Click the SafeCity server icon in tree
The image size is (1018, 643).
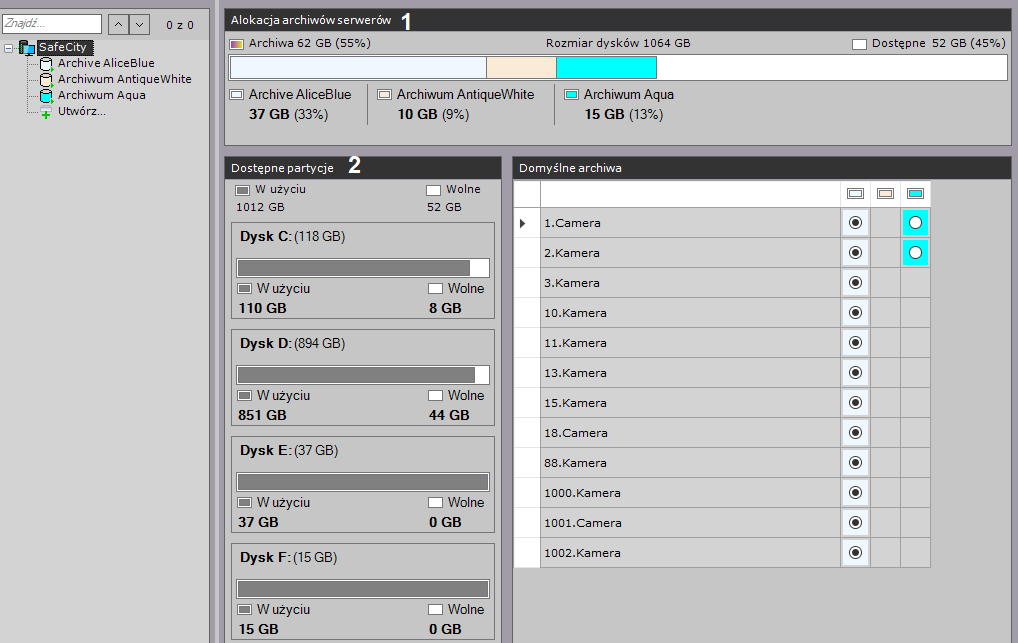tap(27, 48)
